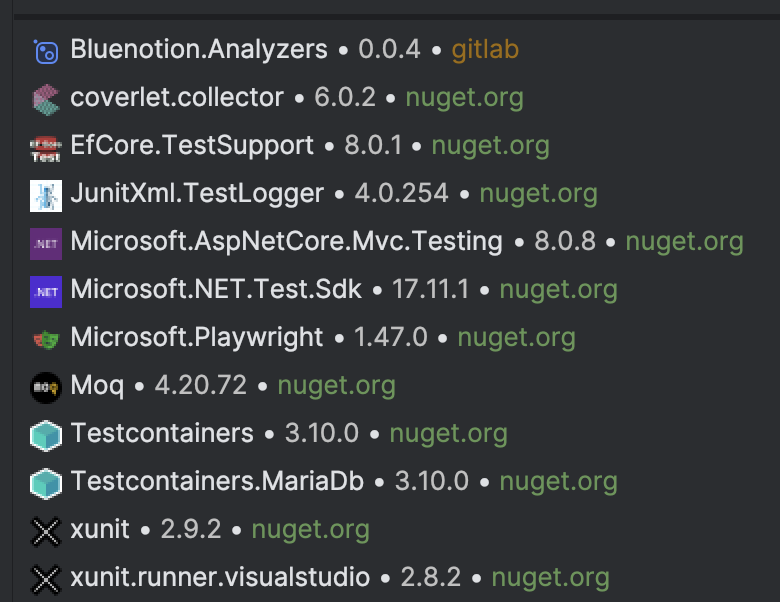This screenshot has width=780, height=602.
Task: Click the Microsoft.AspNetCore.Mvc.Testing .NET icon
Action: [46, 242]
